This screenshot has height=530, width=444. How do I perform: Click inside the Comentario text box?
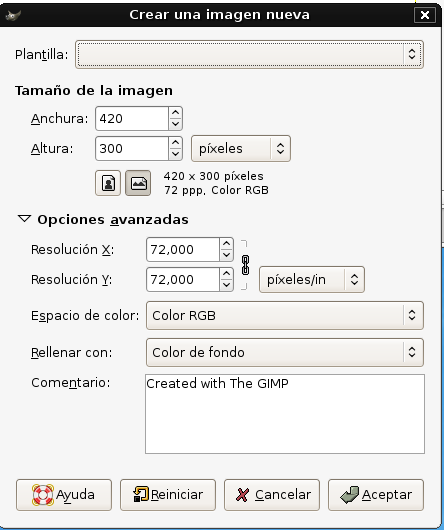pos(285,414)
